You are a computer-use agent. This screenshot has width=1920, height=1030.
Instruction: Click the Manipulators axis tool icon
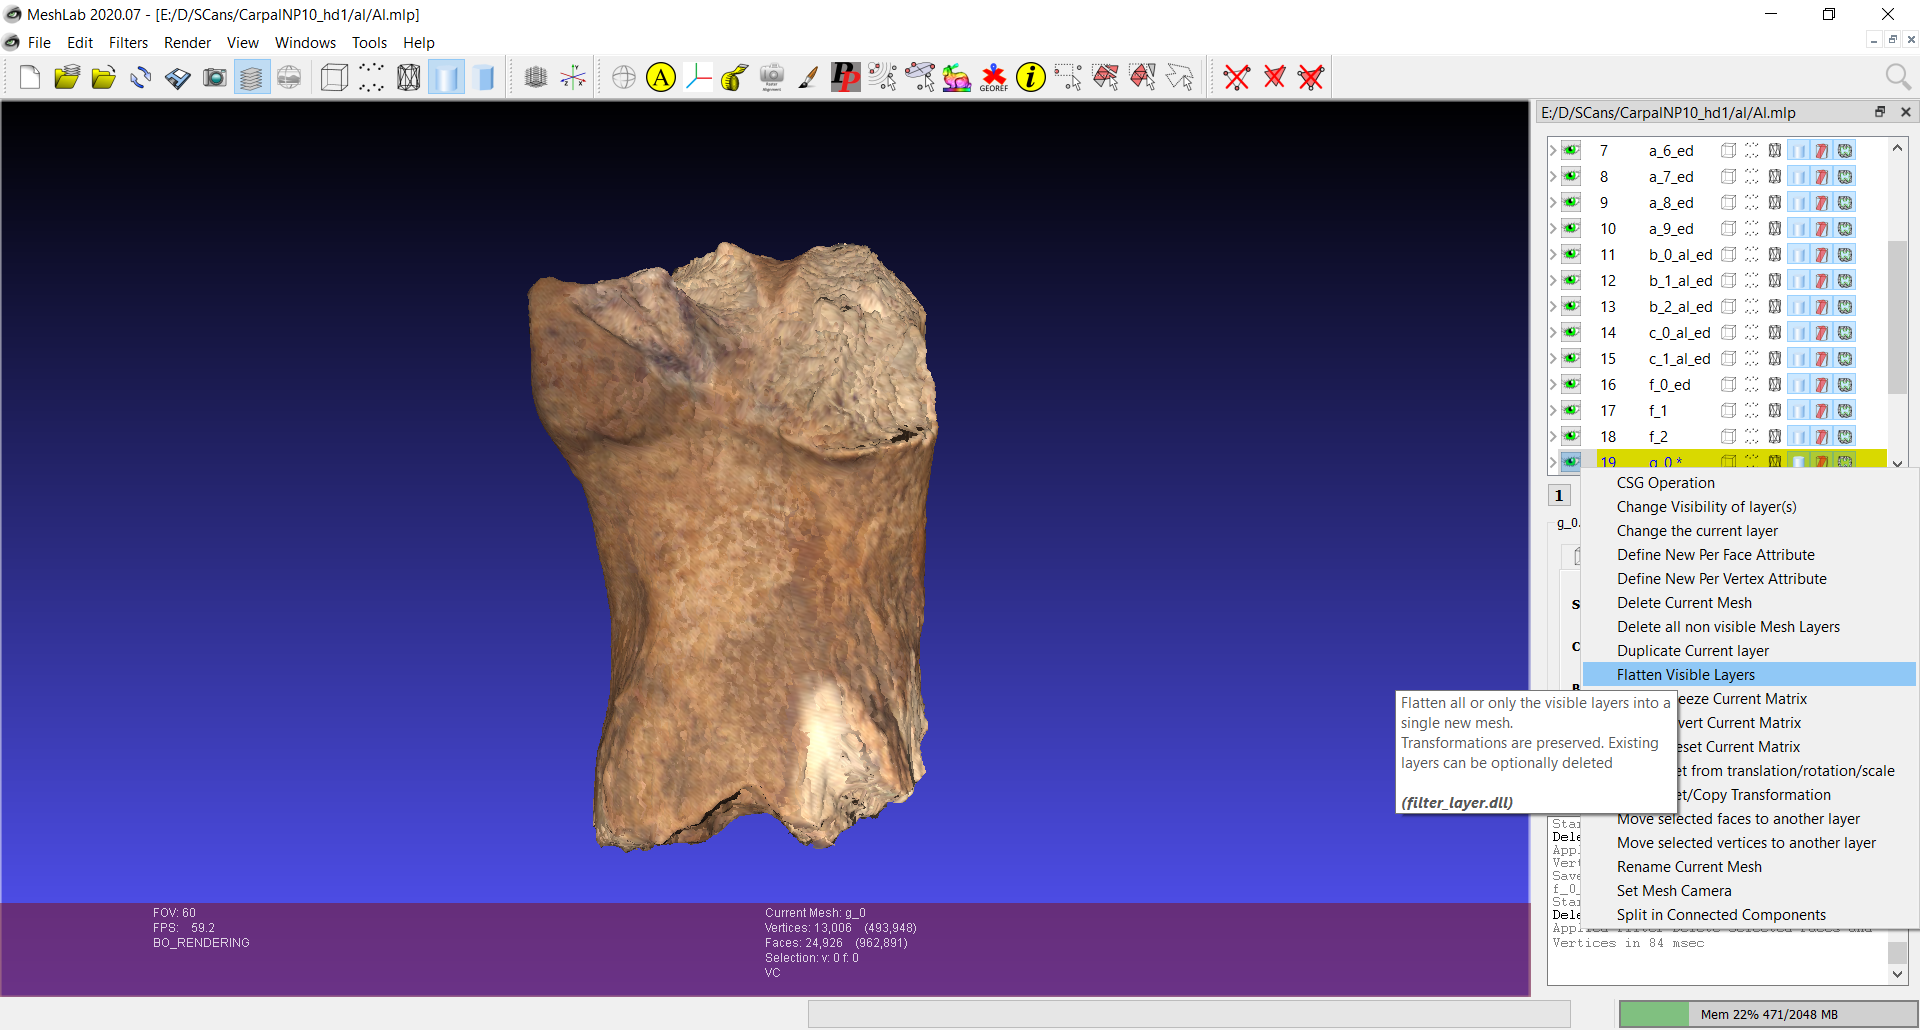[698, 77]
